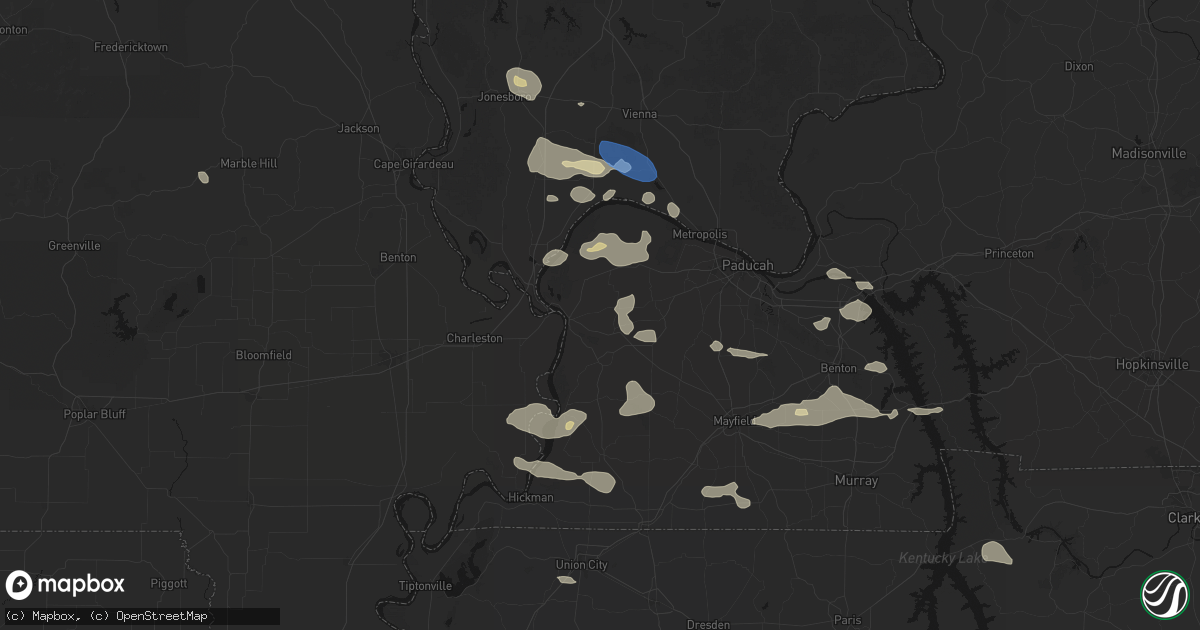Click the Benton label near Kentucky Lake
The image size is (1200, 630).
click(x=838, y=368)
